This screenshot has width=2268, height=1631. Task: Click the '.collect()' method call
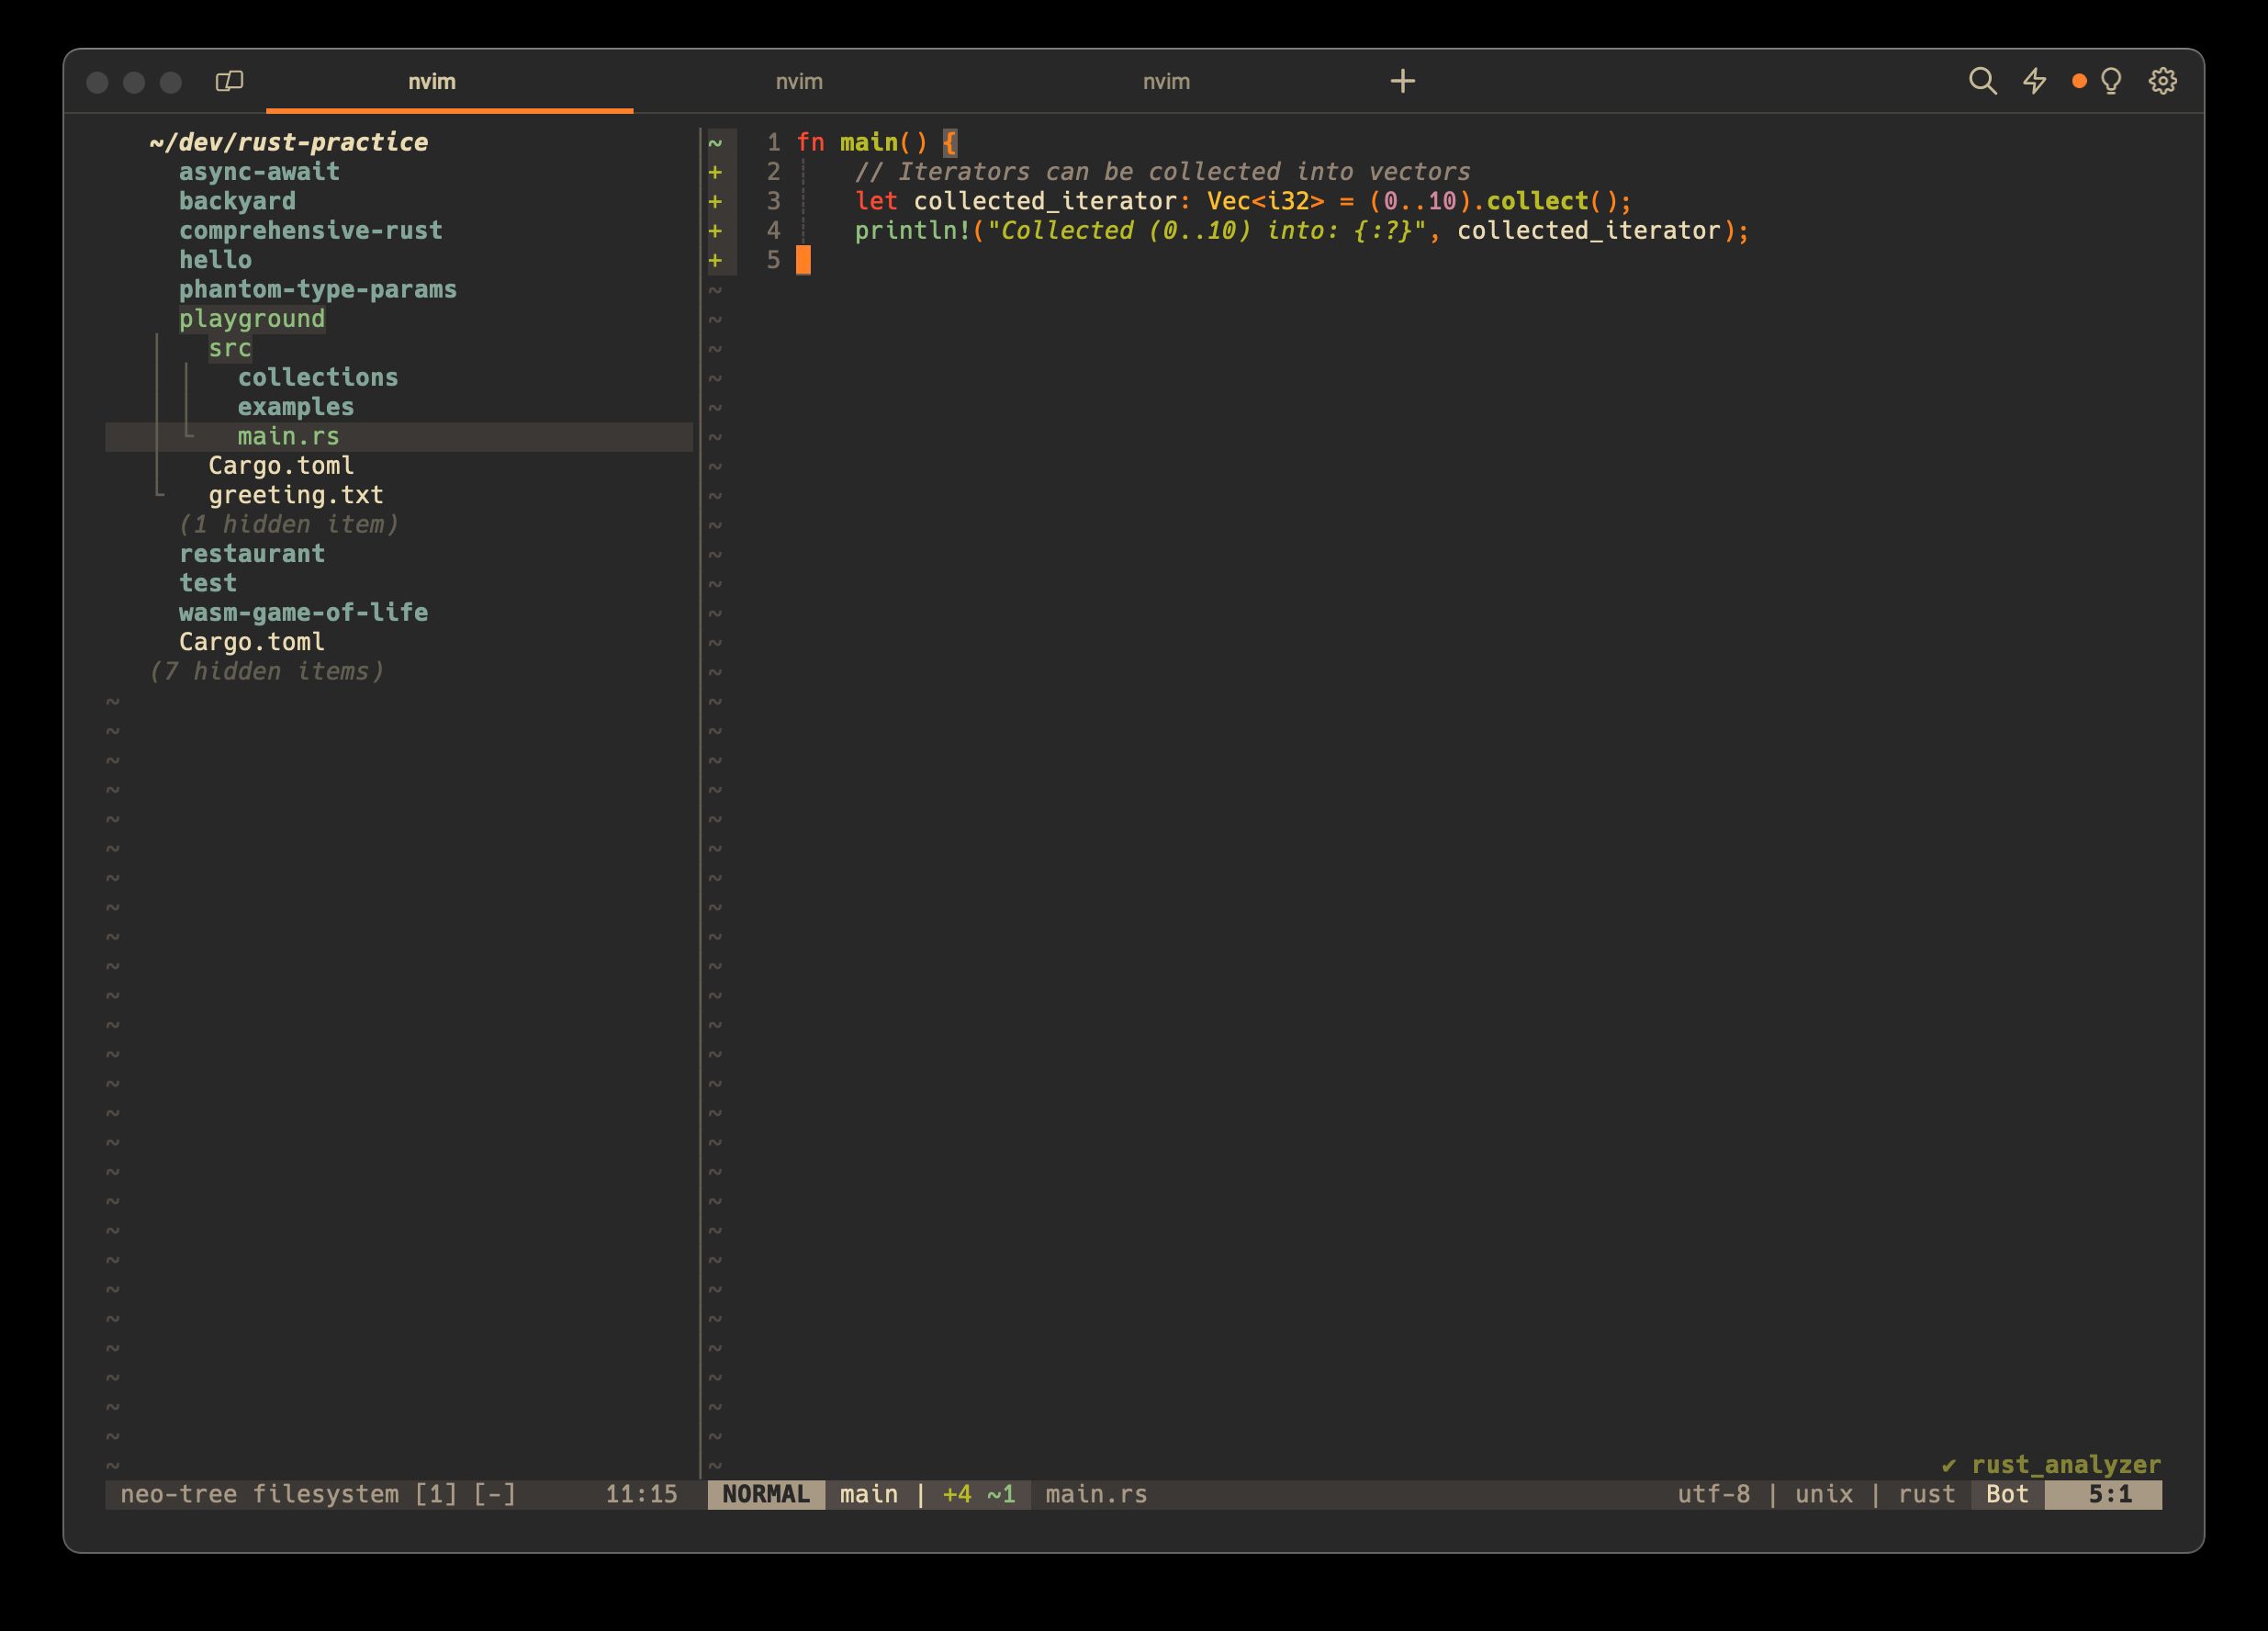1544,201
